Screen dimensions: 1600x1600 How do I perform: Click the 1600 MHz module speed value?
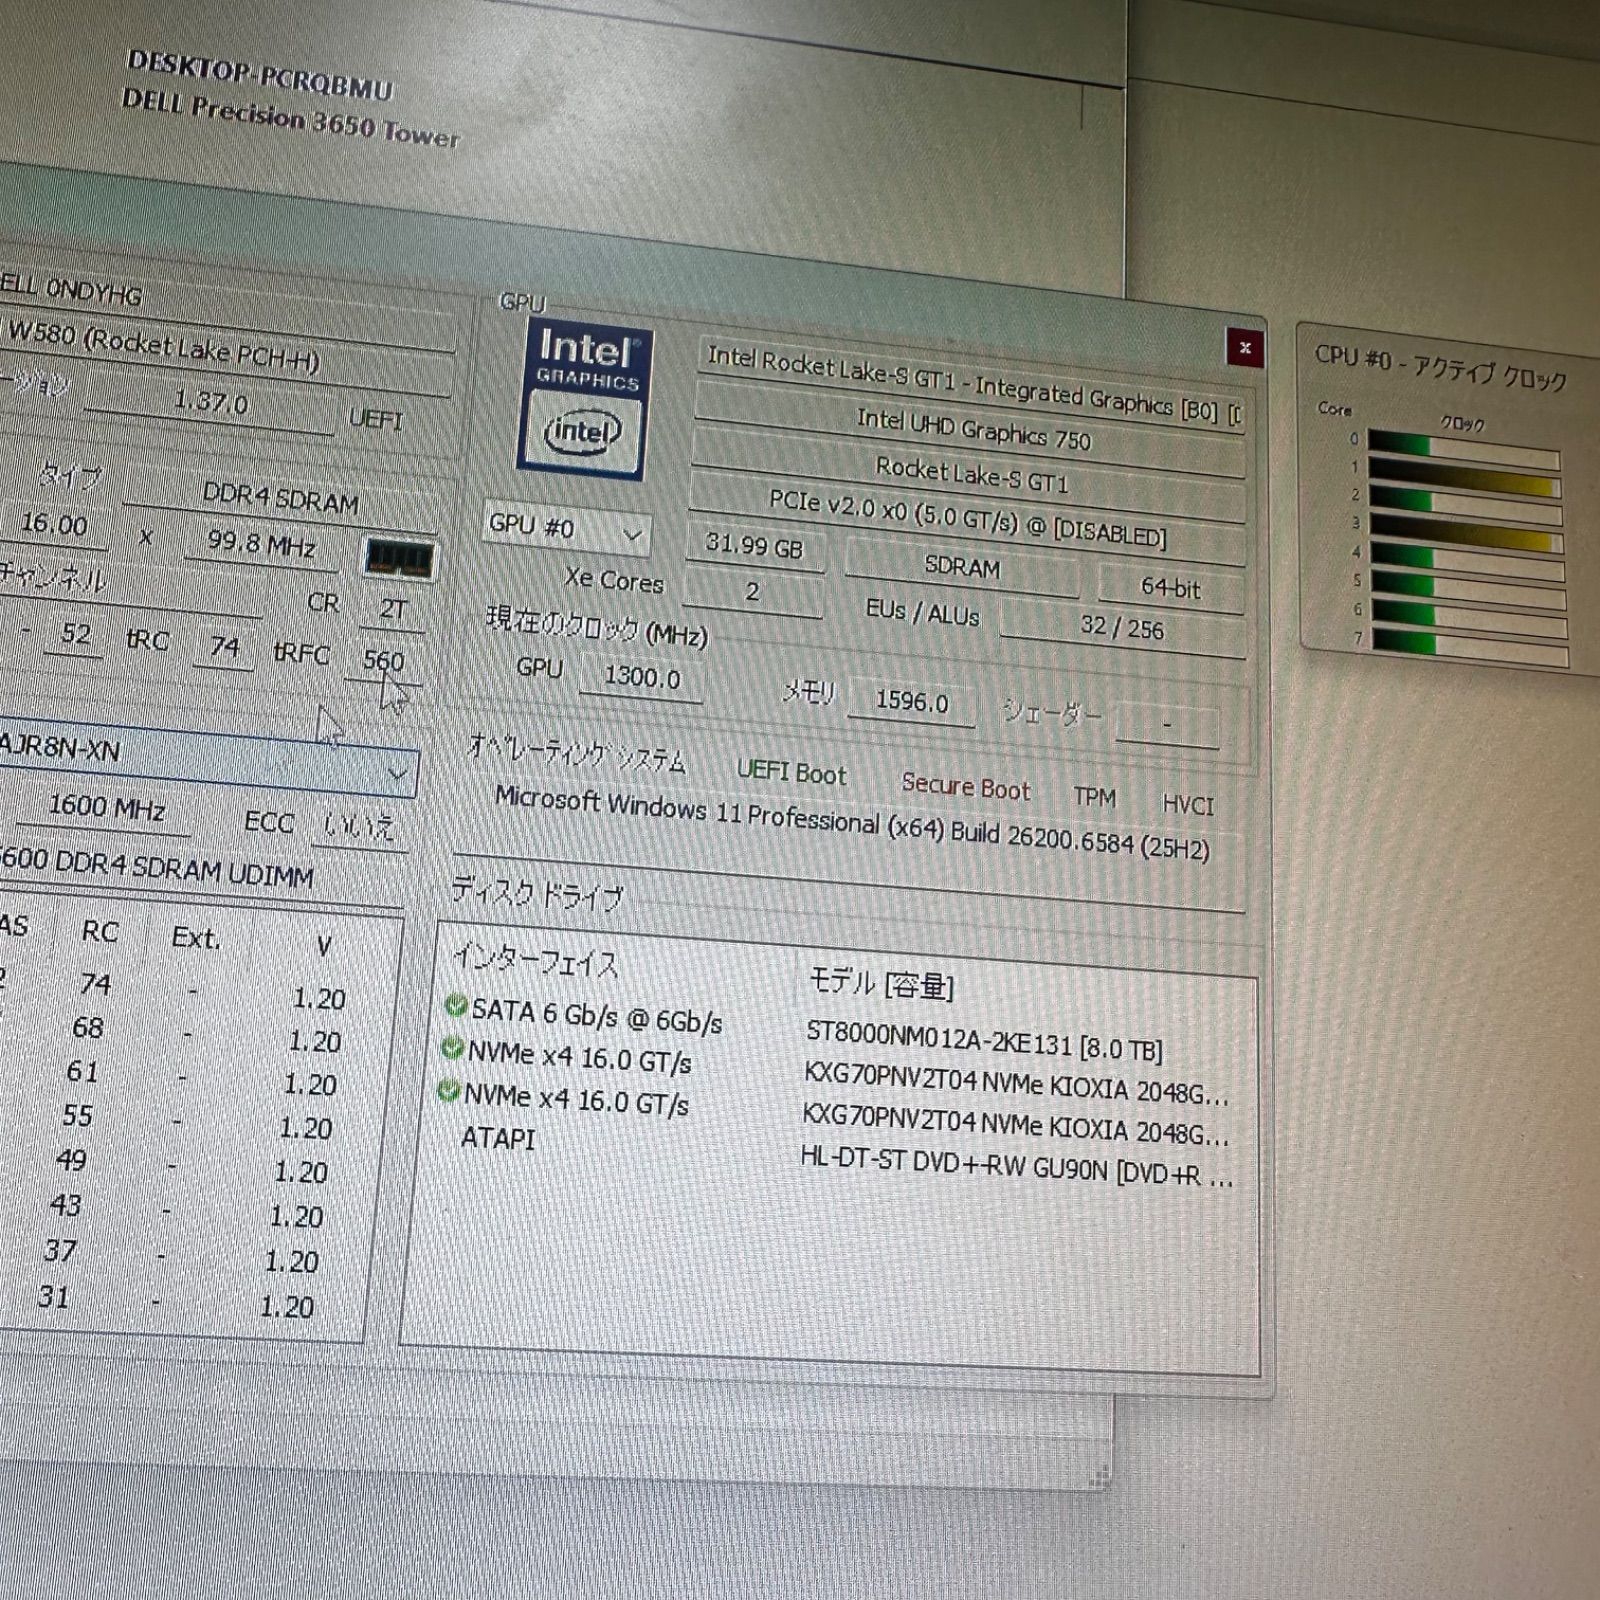107,806
